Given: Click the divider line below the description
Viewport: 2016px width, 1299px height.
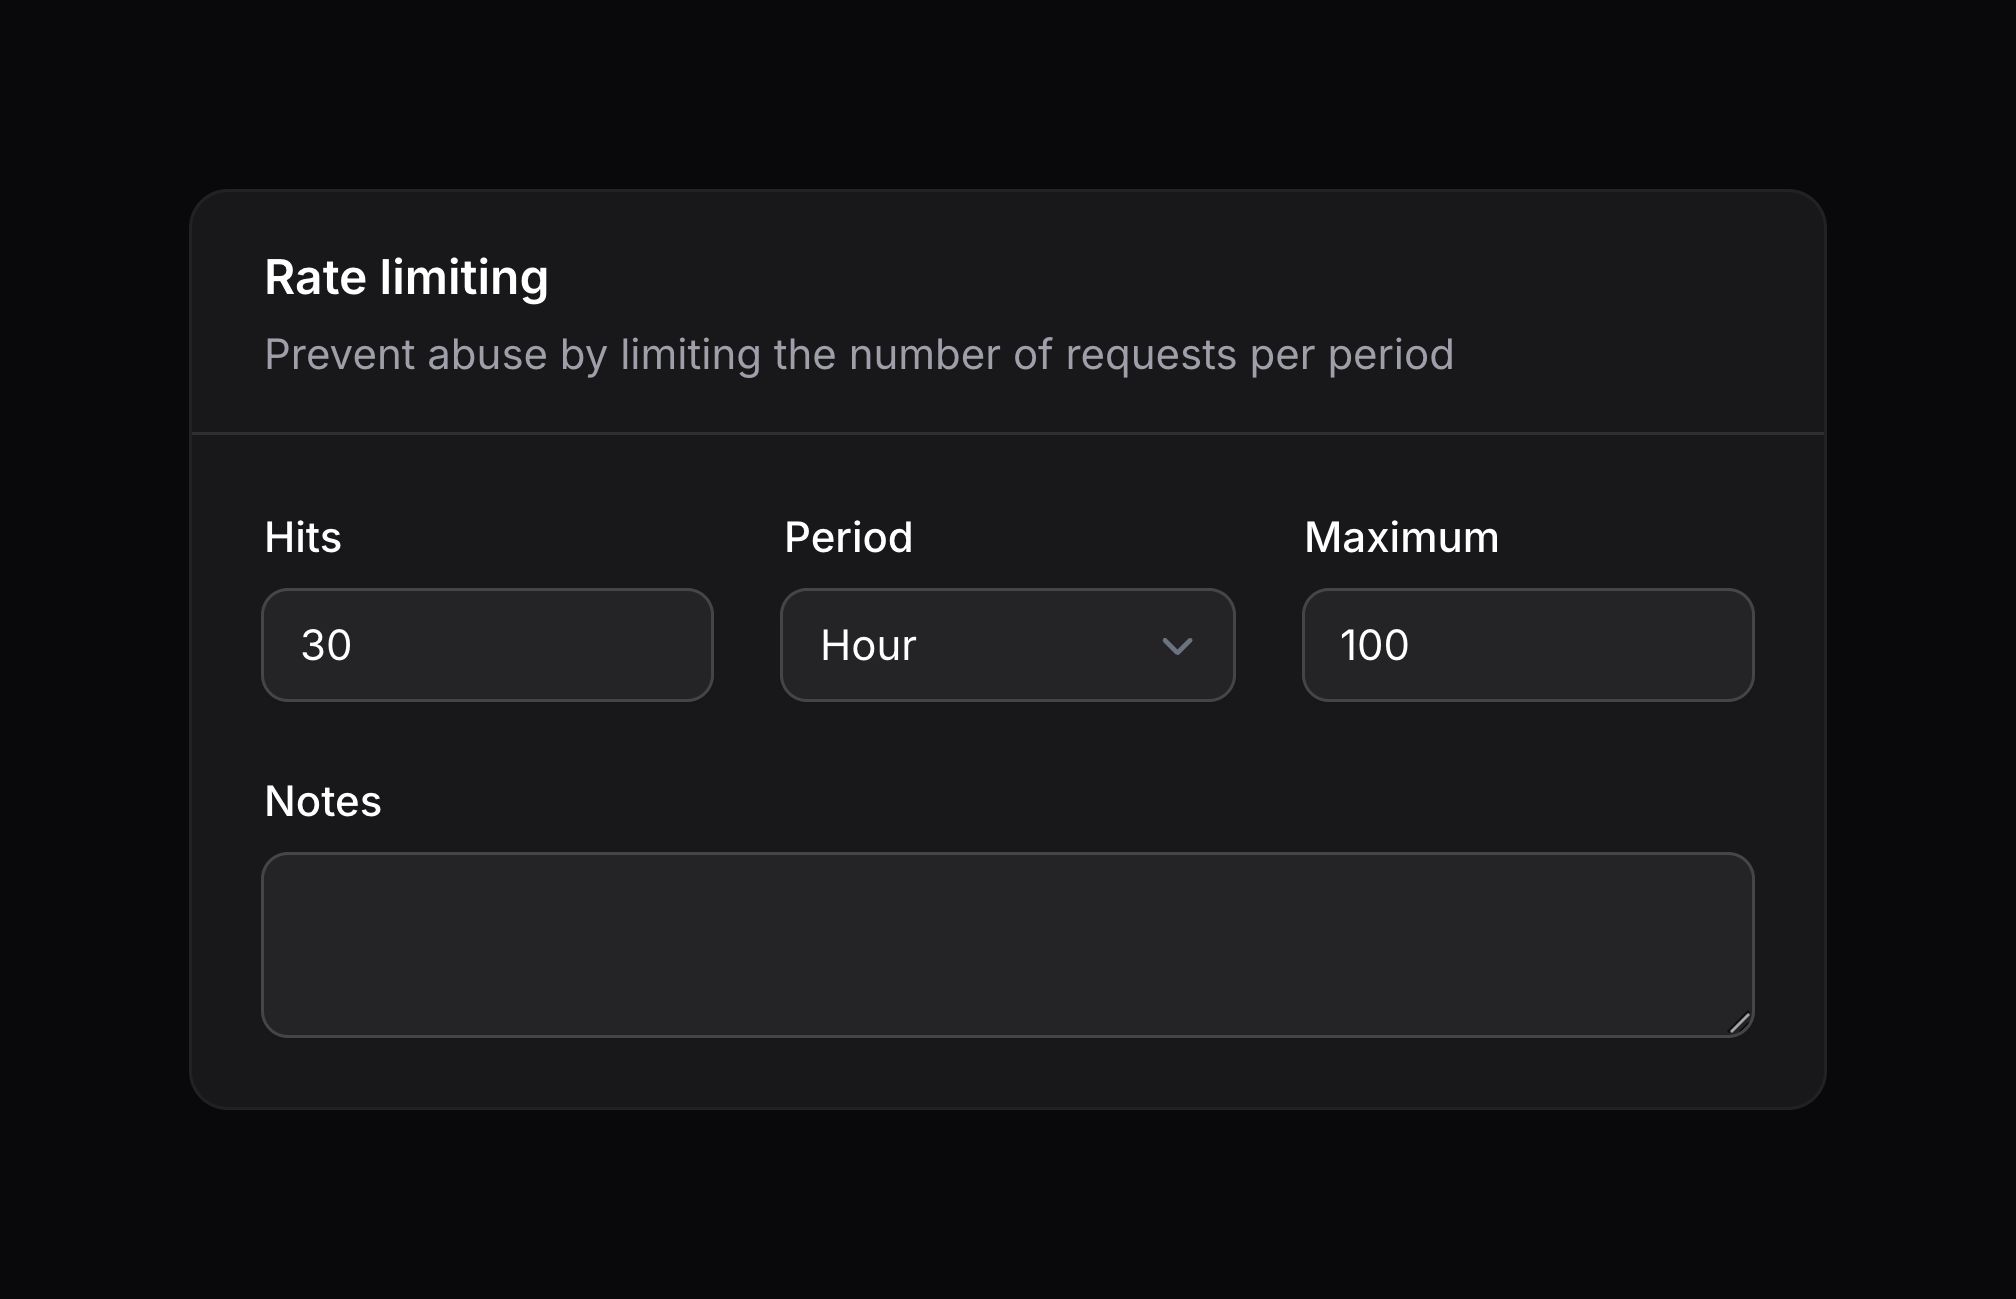Looking at the screenshot, I should (1007, 433).
